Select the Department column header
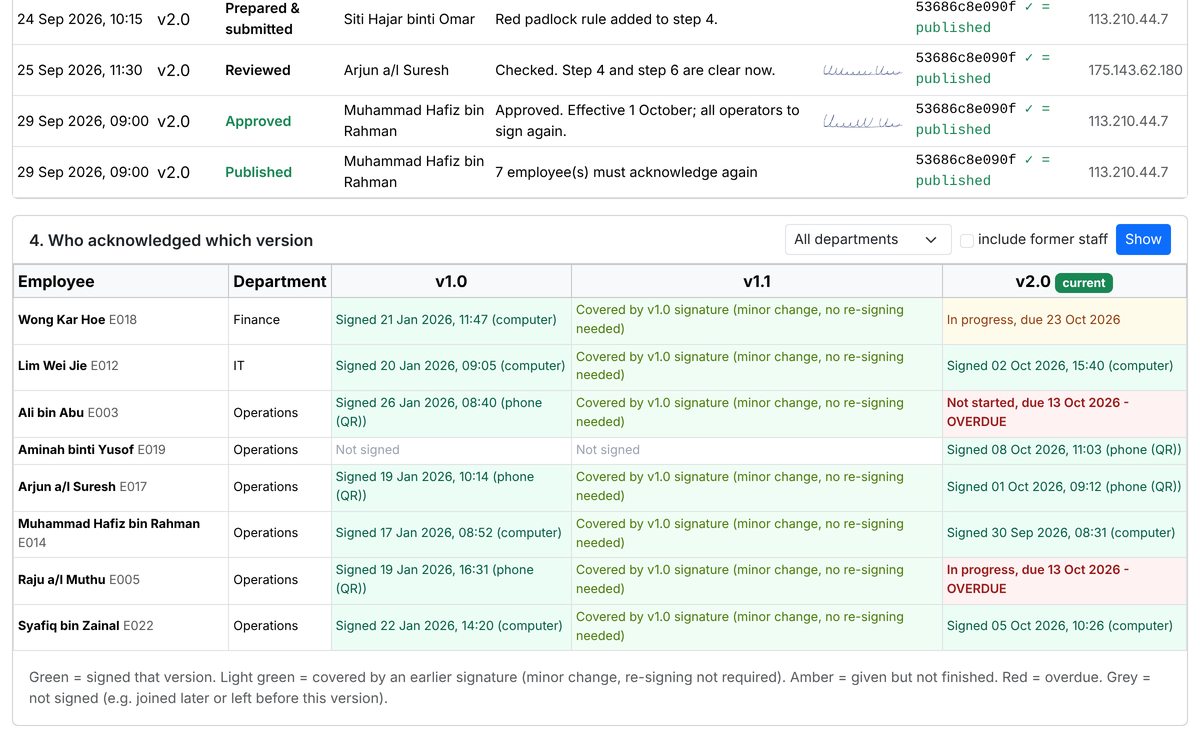Image resolution: width=1200 pixels, height=750 pixels. point(280,282)
